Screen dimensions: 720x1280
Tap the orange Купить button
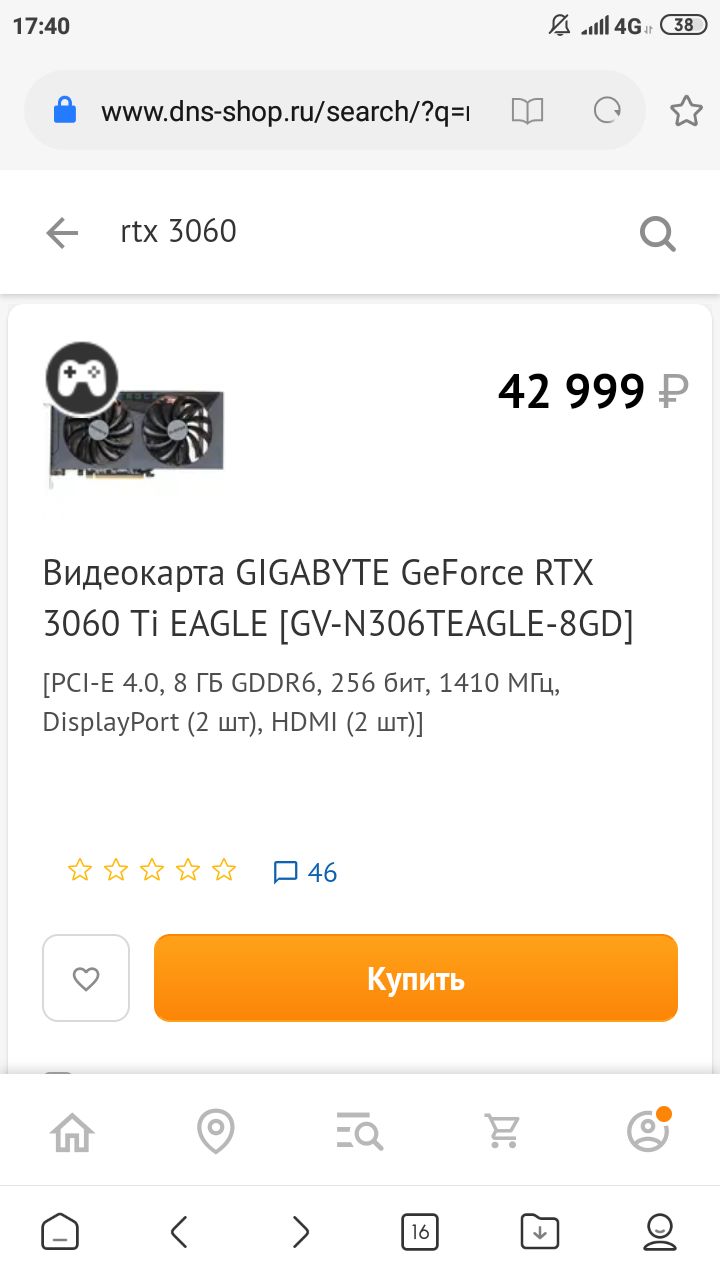[416, 978]
